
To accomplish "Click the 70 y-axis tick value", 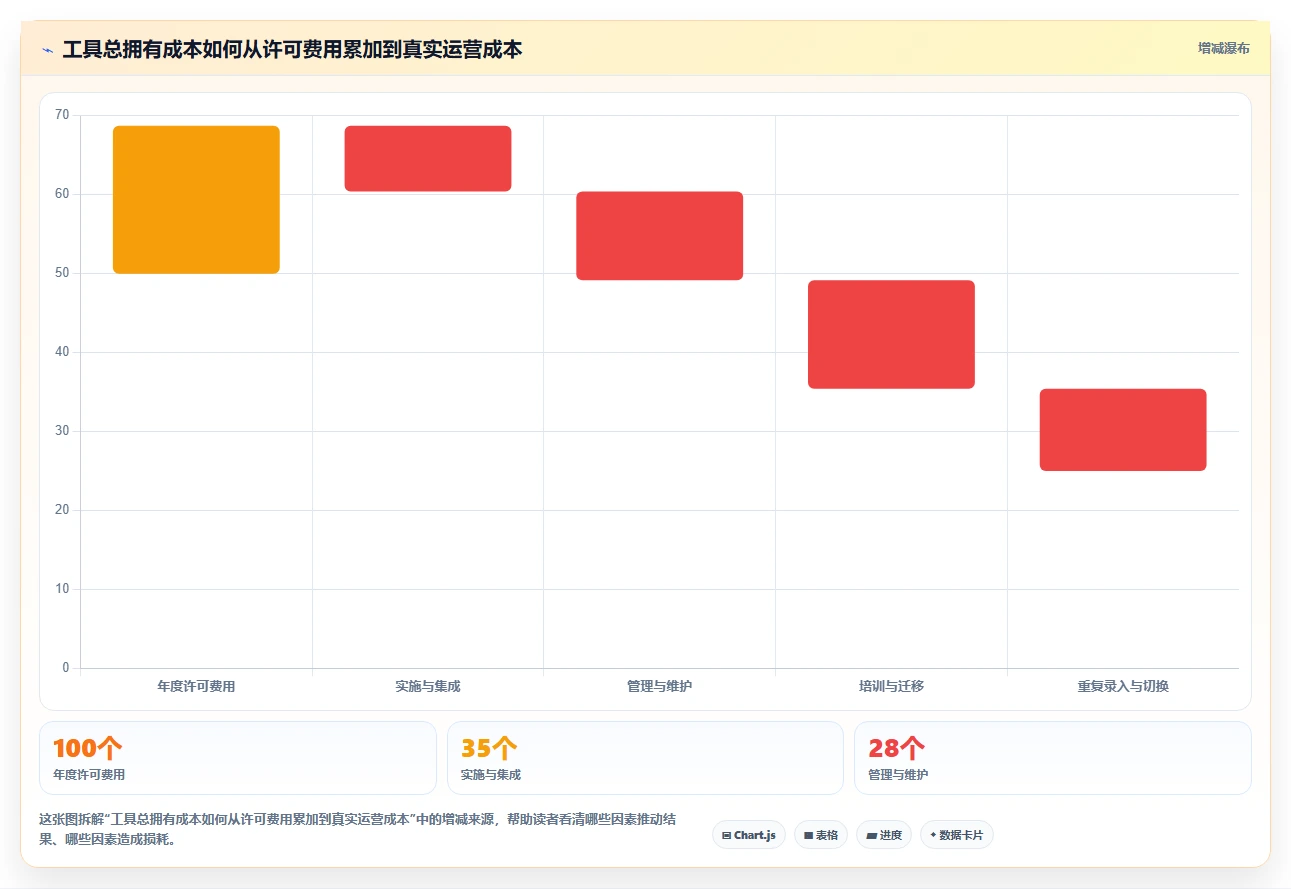I will click(62, 115).
